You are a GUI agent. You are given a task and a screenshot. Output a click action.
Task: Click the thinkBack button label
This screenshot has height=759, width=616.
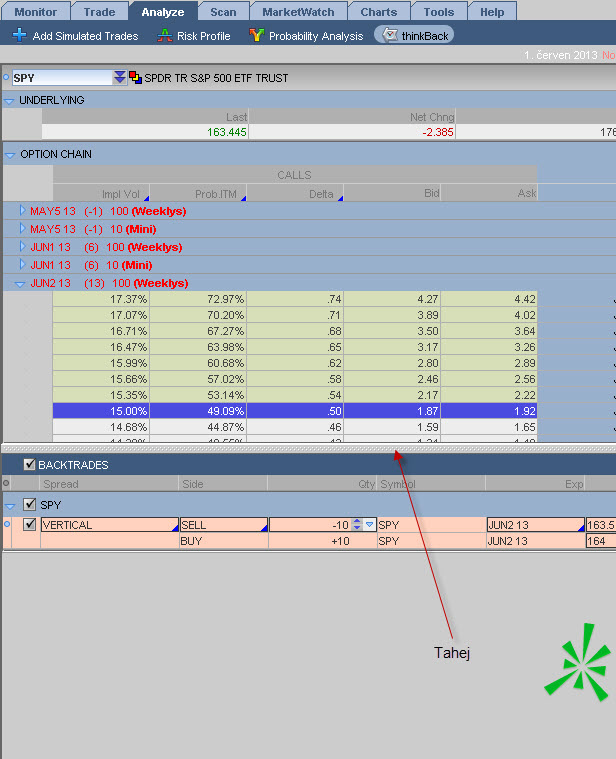[x=425, y=36]
